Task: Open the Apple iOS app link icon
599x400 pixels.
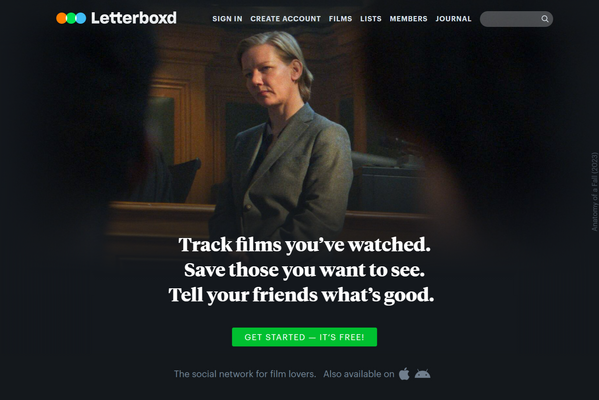Action: coord(404,374)
